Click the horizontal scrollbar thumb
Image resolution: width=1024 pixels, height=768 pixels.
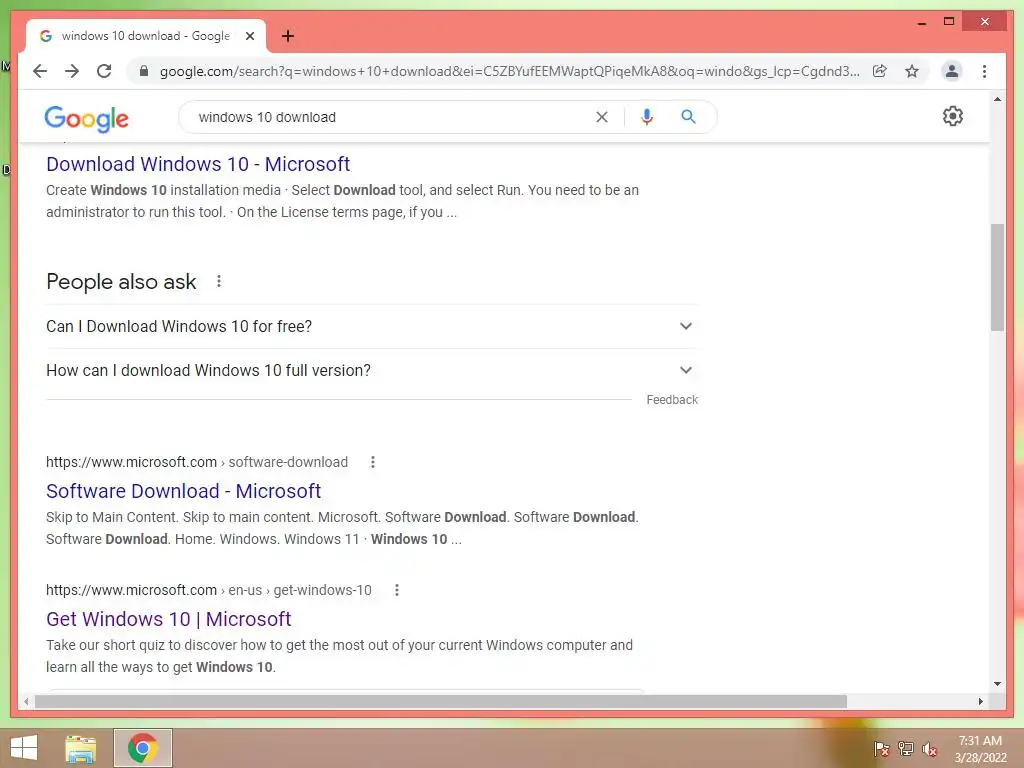[x=441, y=701]
